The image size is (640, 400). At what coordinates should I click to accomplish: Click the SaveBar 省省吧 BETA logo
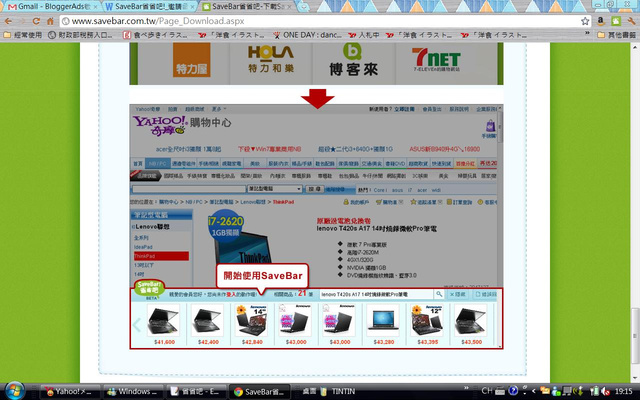(x=150, y=289)
